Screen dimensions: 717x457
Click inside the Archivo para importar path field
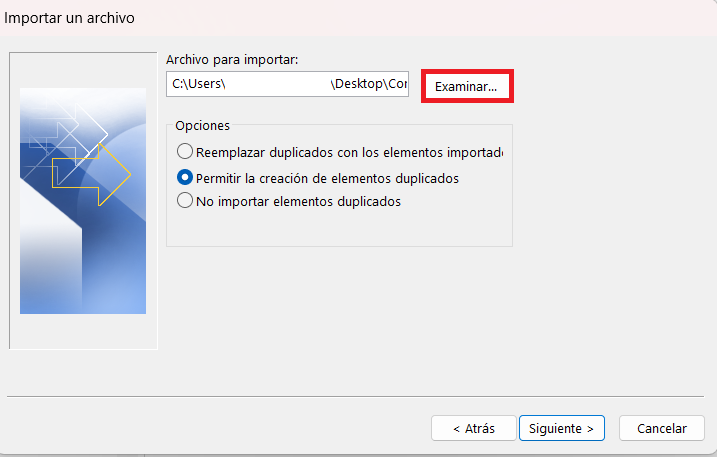[x=288, y=85]
